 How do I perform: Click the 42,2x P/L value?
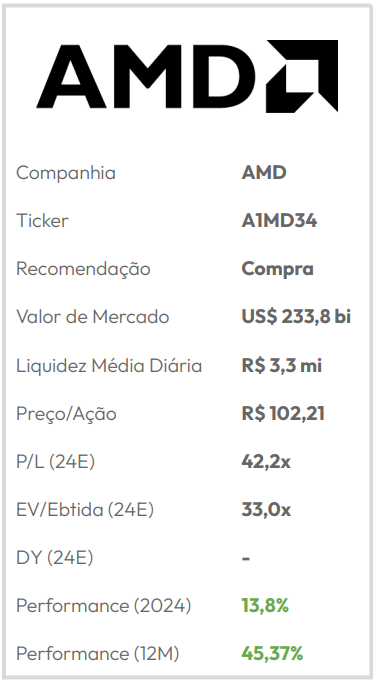click(x=266, y=462)
